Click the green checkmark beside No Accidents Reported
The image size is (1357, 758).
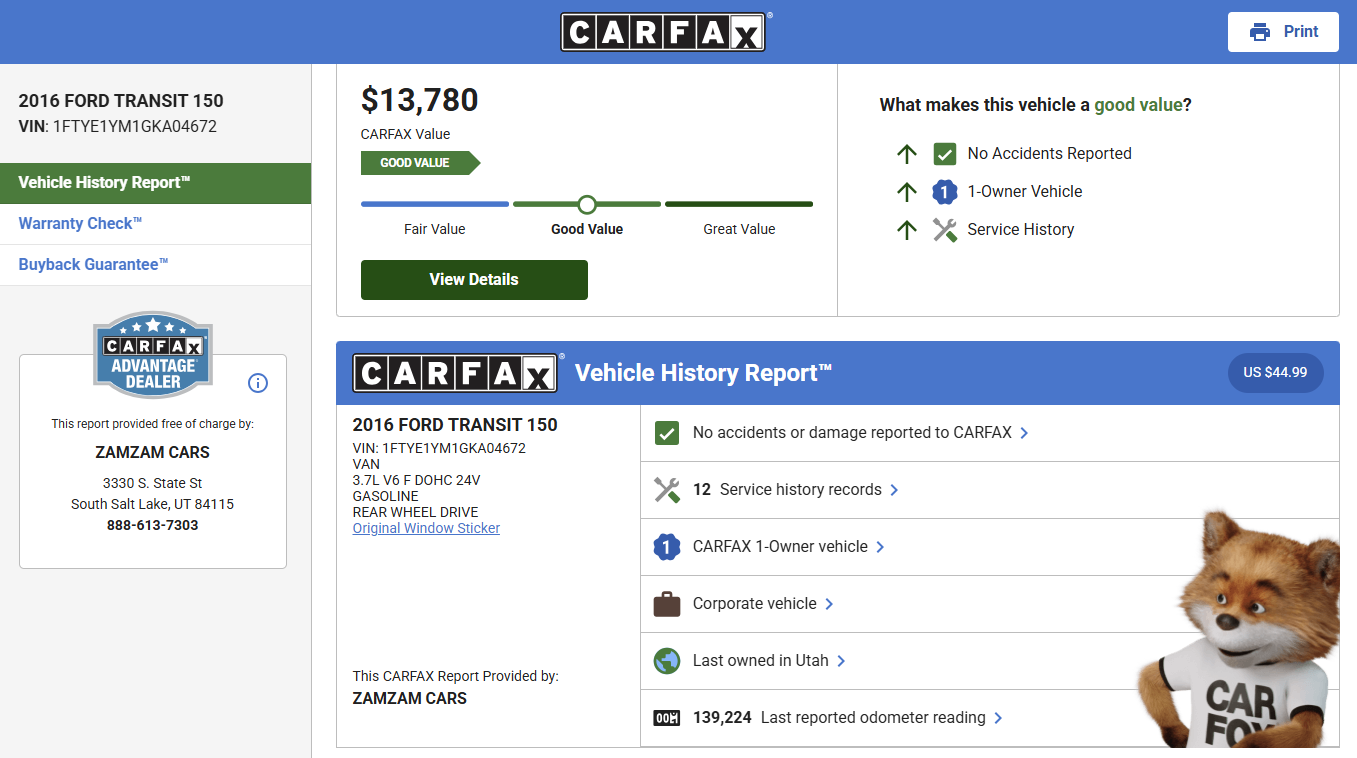944,154
